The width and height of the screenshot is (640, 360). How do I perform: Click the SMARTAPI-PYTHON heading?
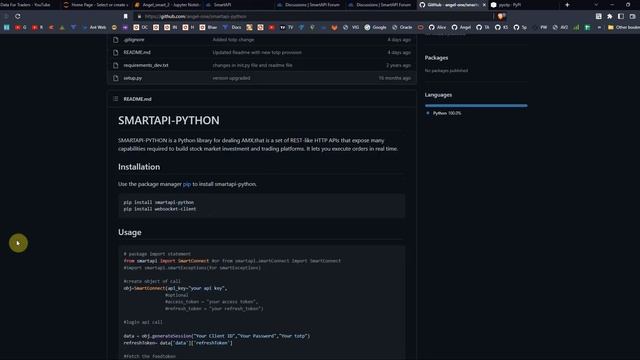pyautogui.click(x=169, y=120)
